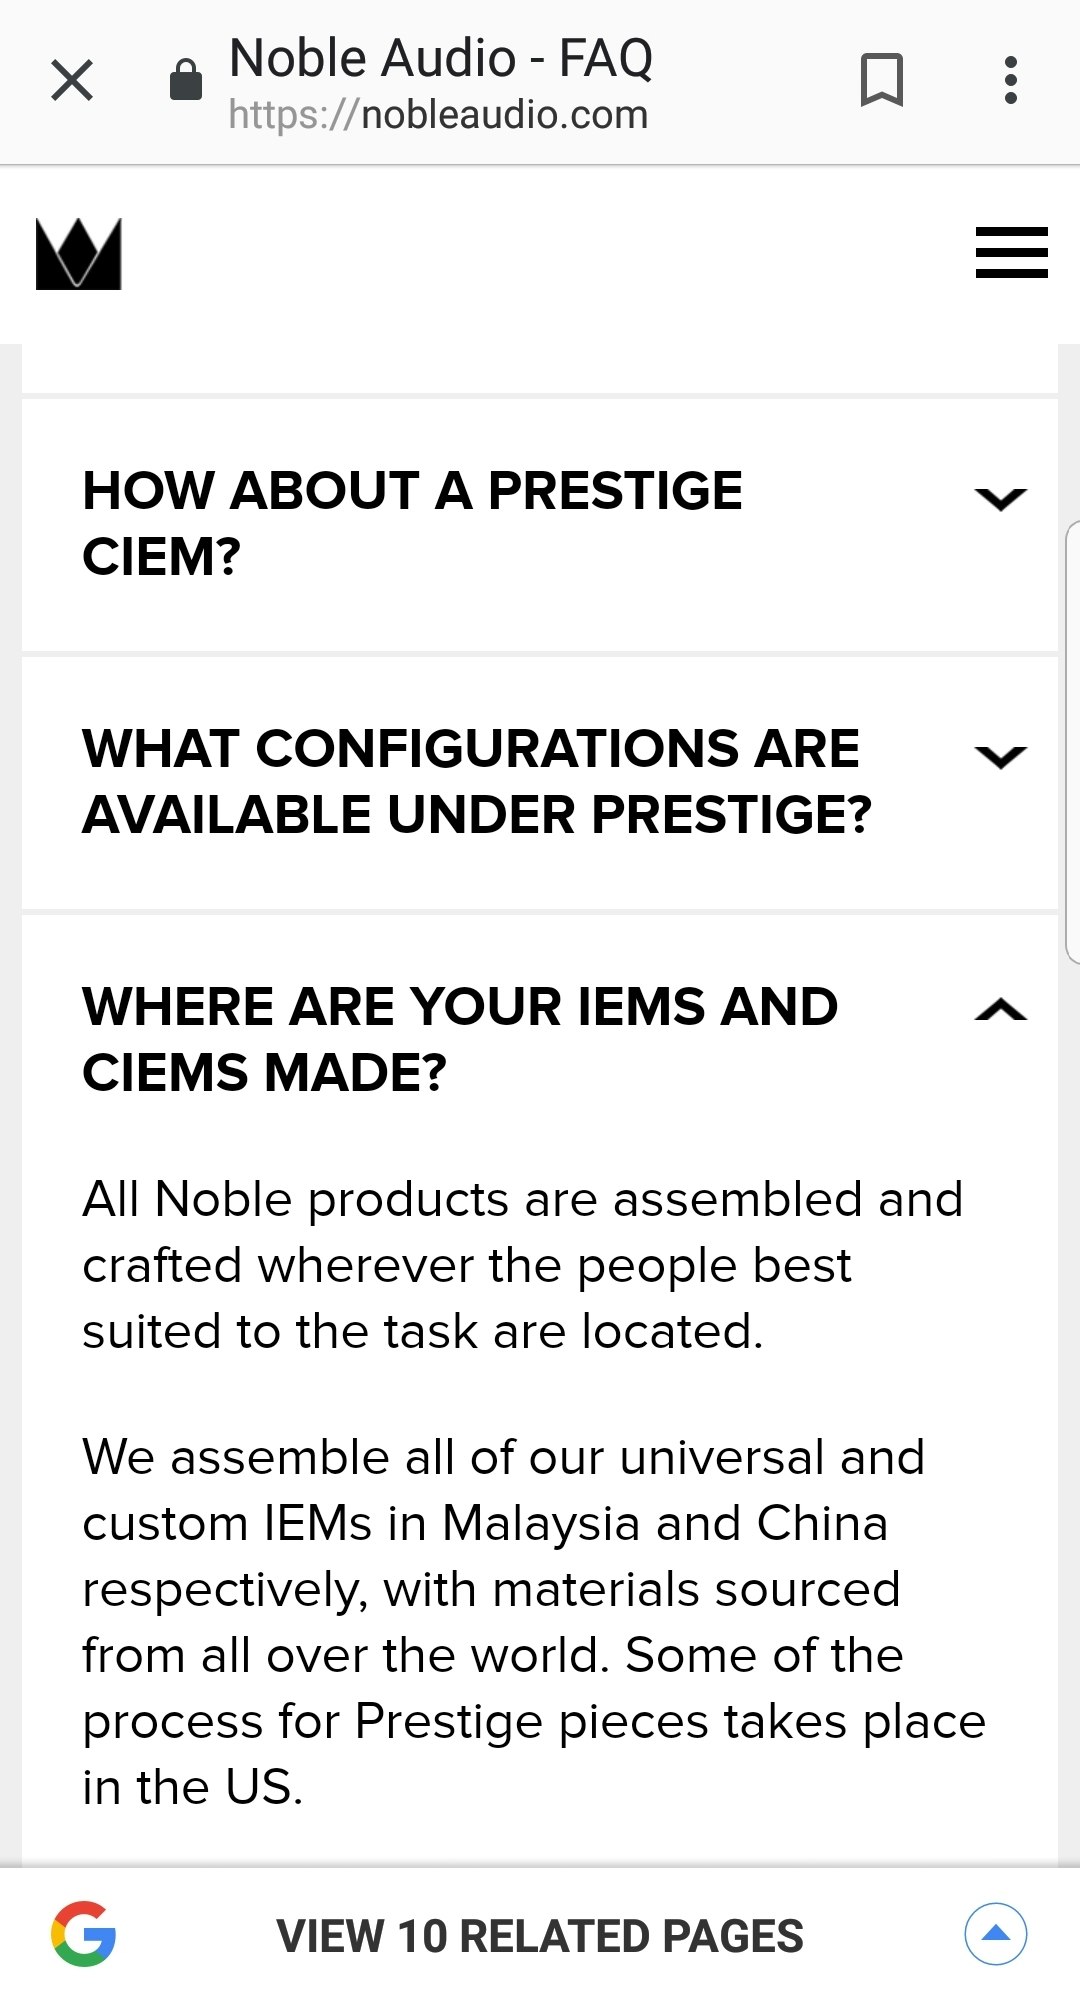Tap the Google G logo
1080x1990 pixels.
click(x=84, y=1934)
